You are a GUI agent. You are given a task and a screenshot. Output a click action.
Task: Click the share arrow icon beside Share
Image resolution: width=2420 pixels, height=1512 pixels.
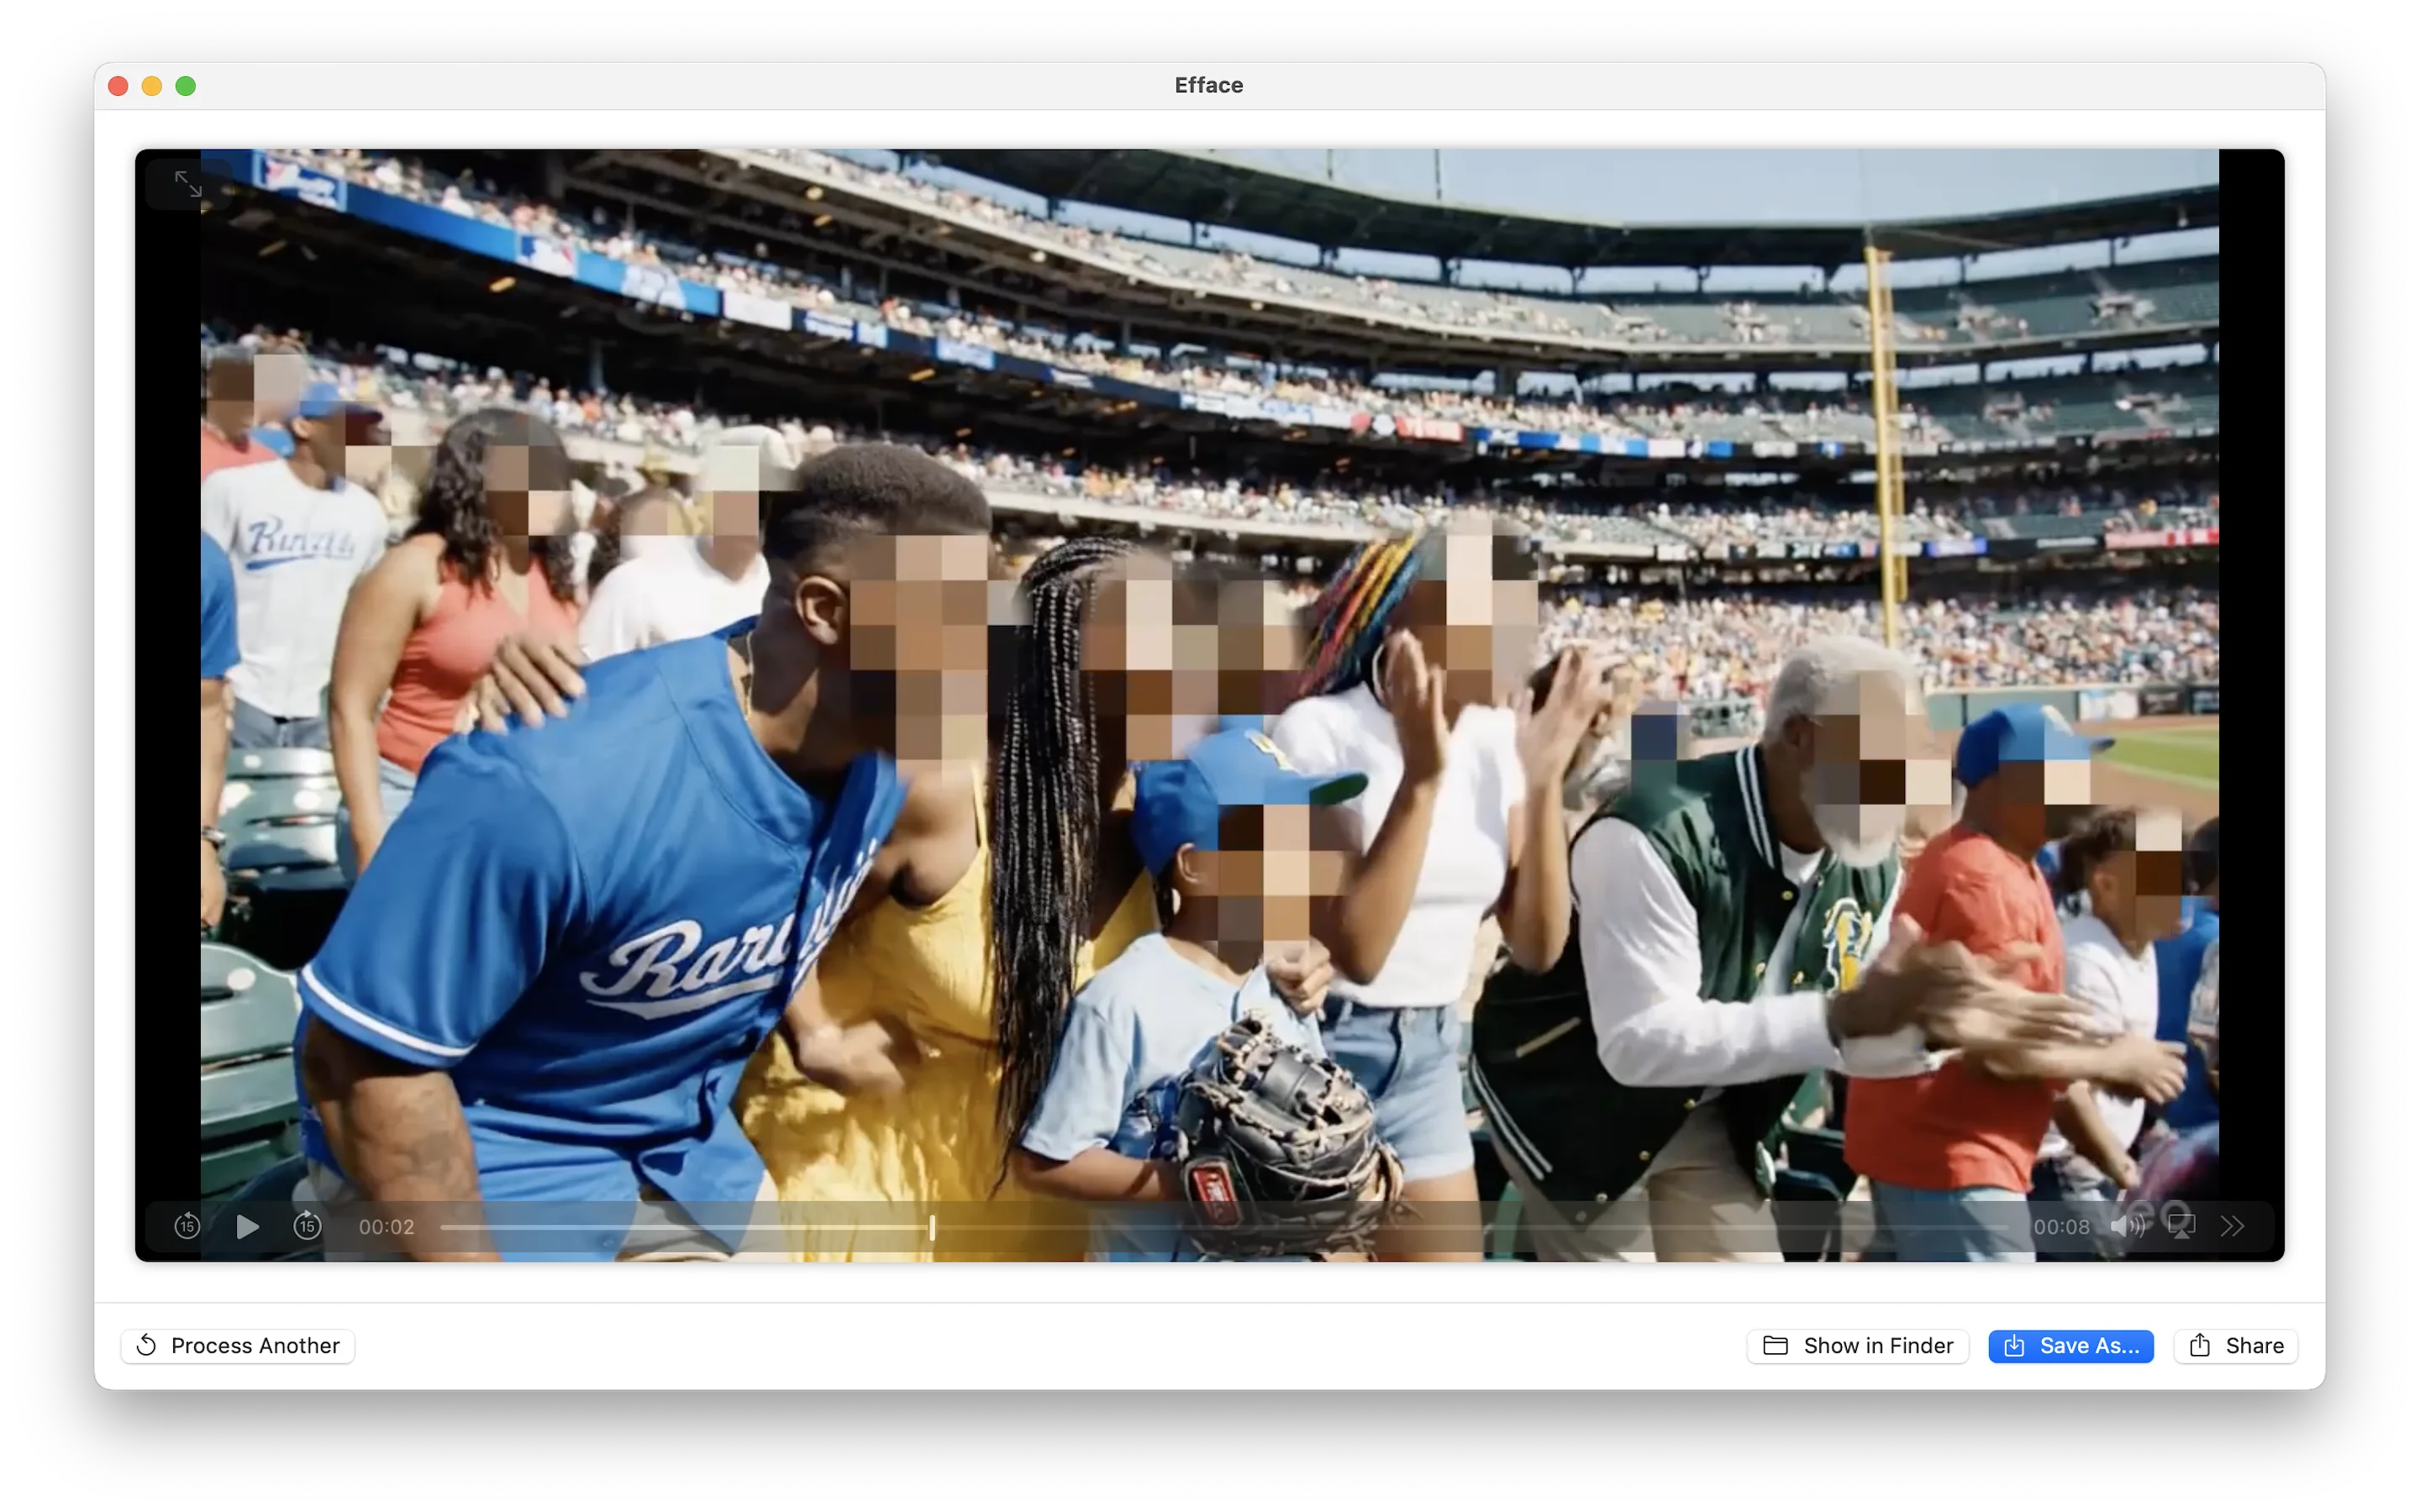(x=2198, y=1345)
